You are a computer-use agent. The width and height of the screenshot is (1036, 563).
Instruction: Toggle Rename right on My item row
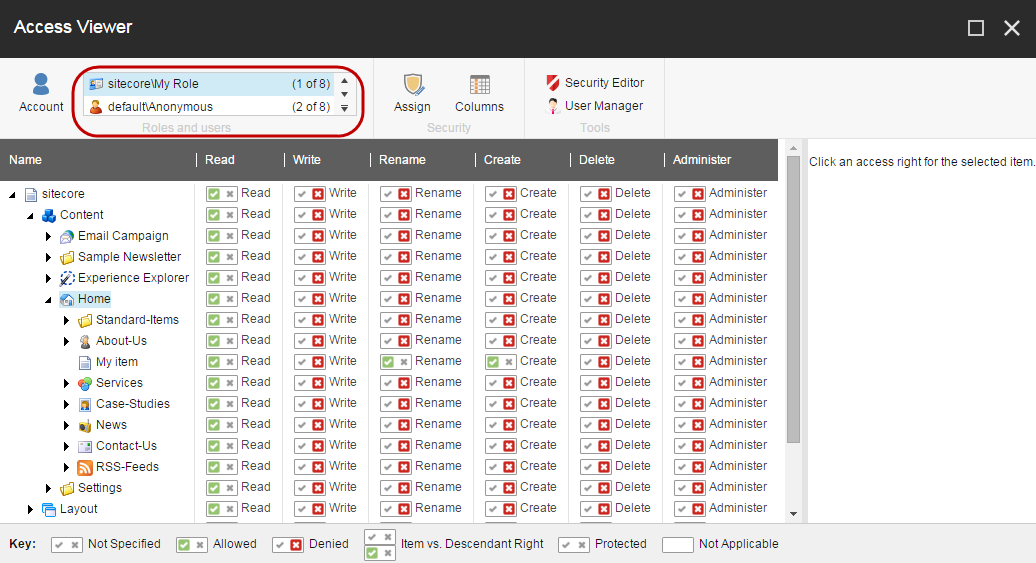pos(395,362)
